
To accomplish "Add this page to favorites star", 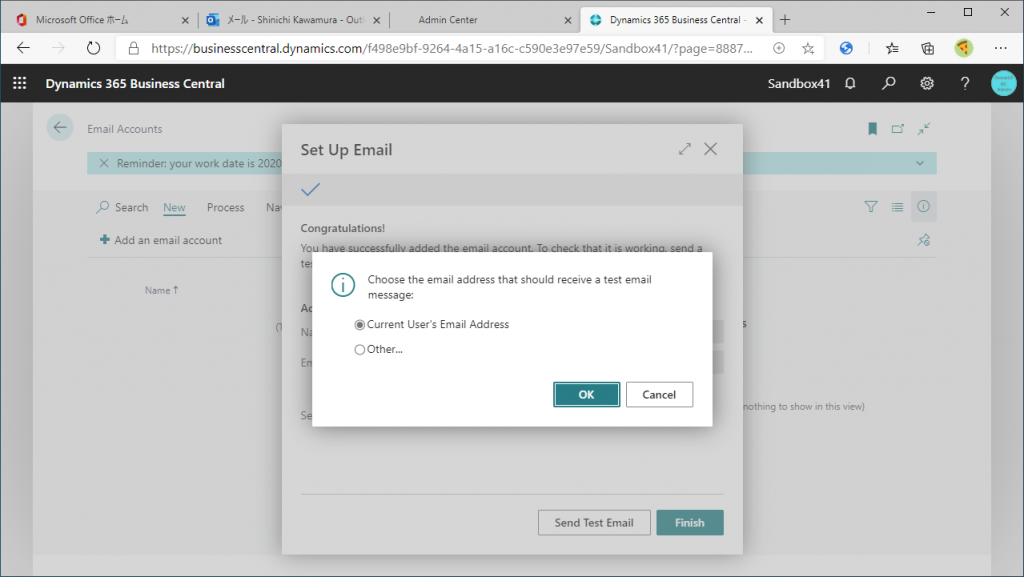I will coord(808,48).
